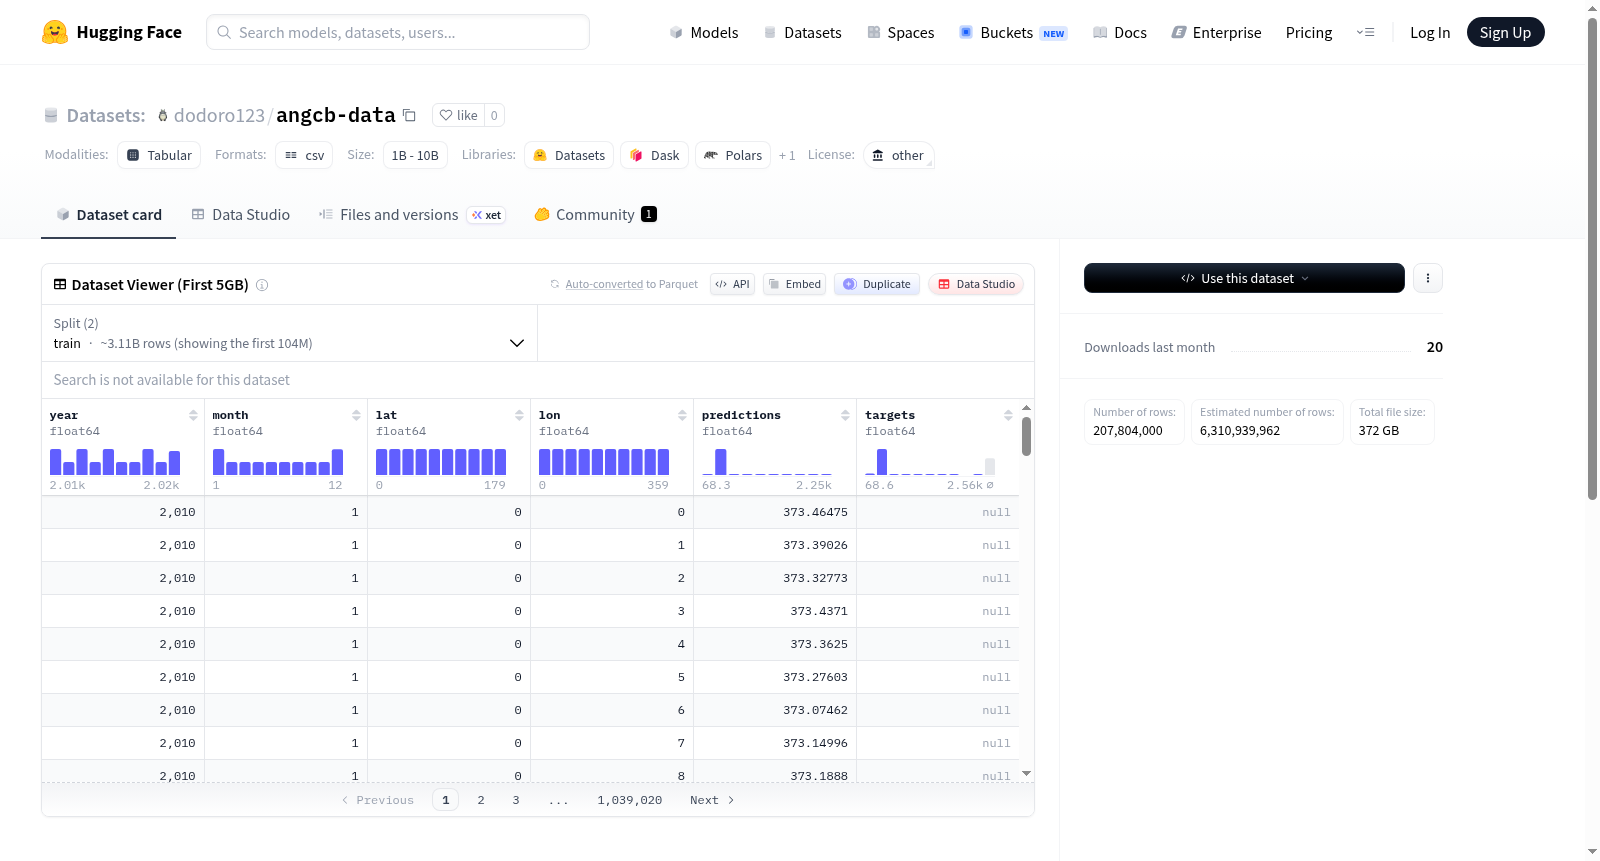Go to Models in the navigation
The height and width of the screenshot is (861, 1600).
(704, 32)
